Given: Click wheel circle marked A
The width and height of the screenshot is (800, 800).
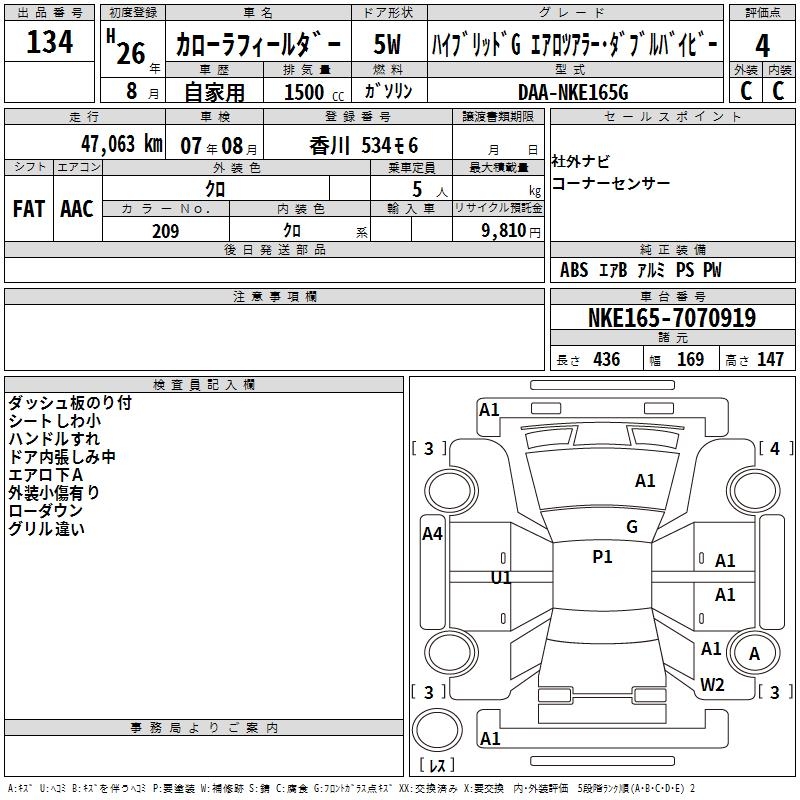Looking at the screenshot, I should click(754, 654).
